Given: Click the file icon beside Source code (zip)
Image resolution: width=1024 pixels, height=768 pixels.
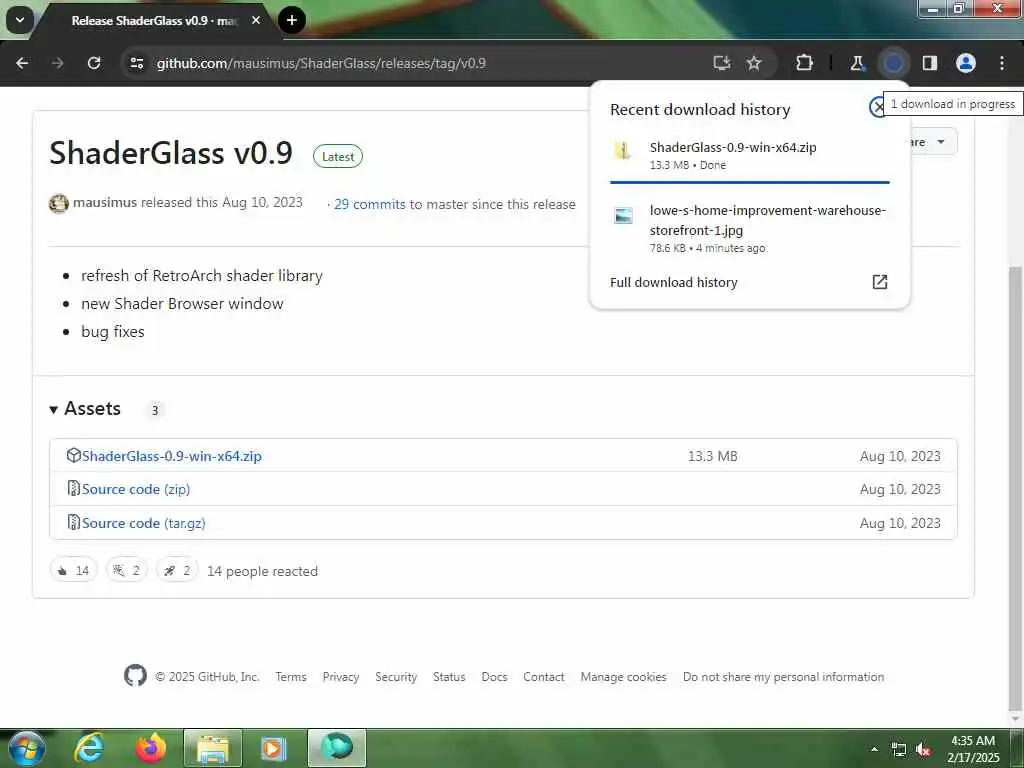Looking at the screenshot, I should coord(73,488).
